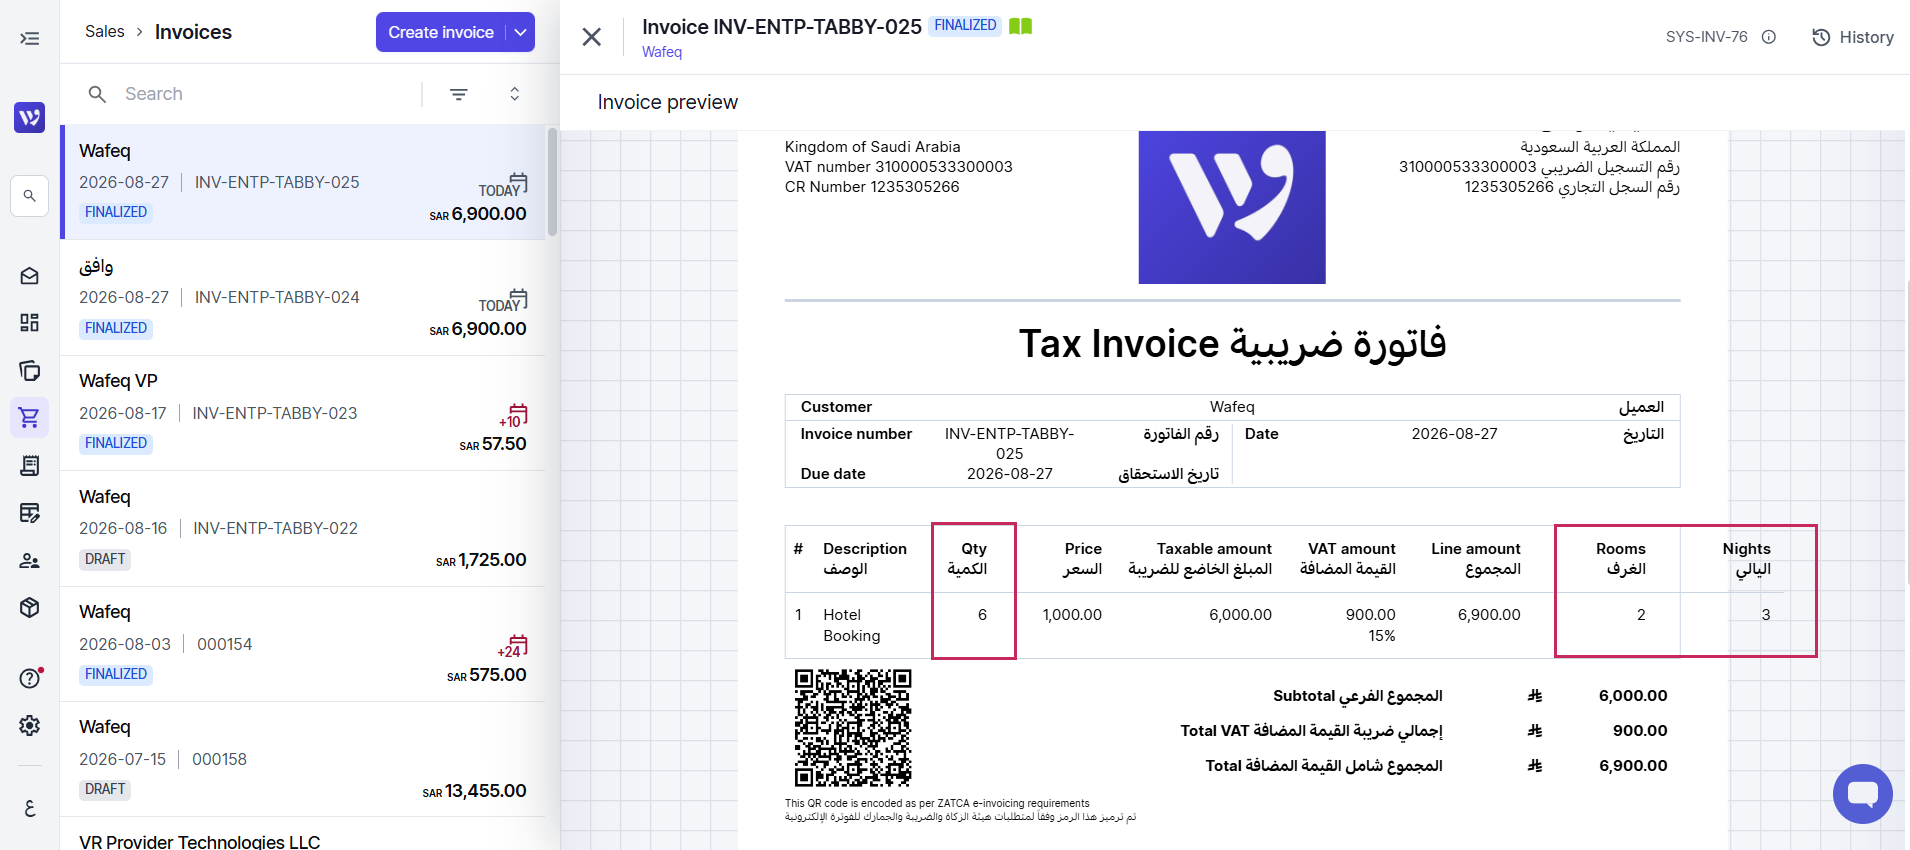Open the sidebar global search icon
Image resolution: width=1910 pixels, height=850 pixels.
[30, 196]
